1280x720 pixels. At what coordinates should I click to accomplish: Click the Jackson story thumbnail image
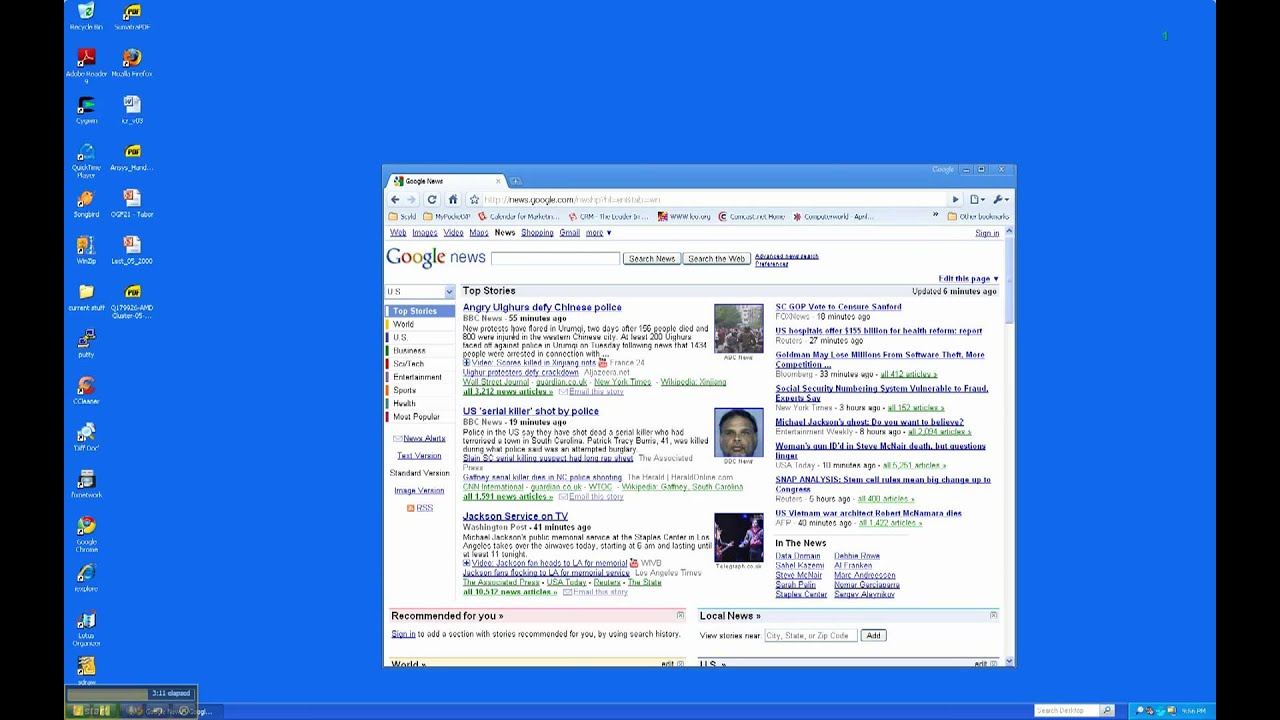click(738, 538)
